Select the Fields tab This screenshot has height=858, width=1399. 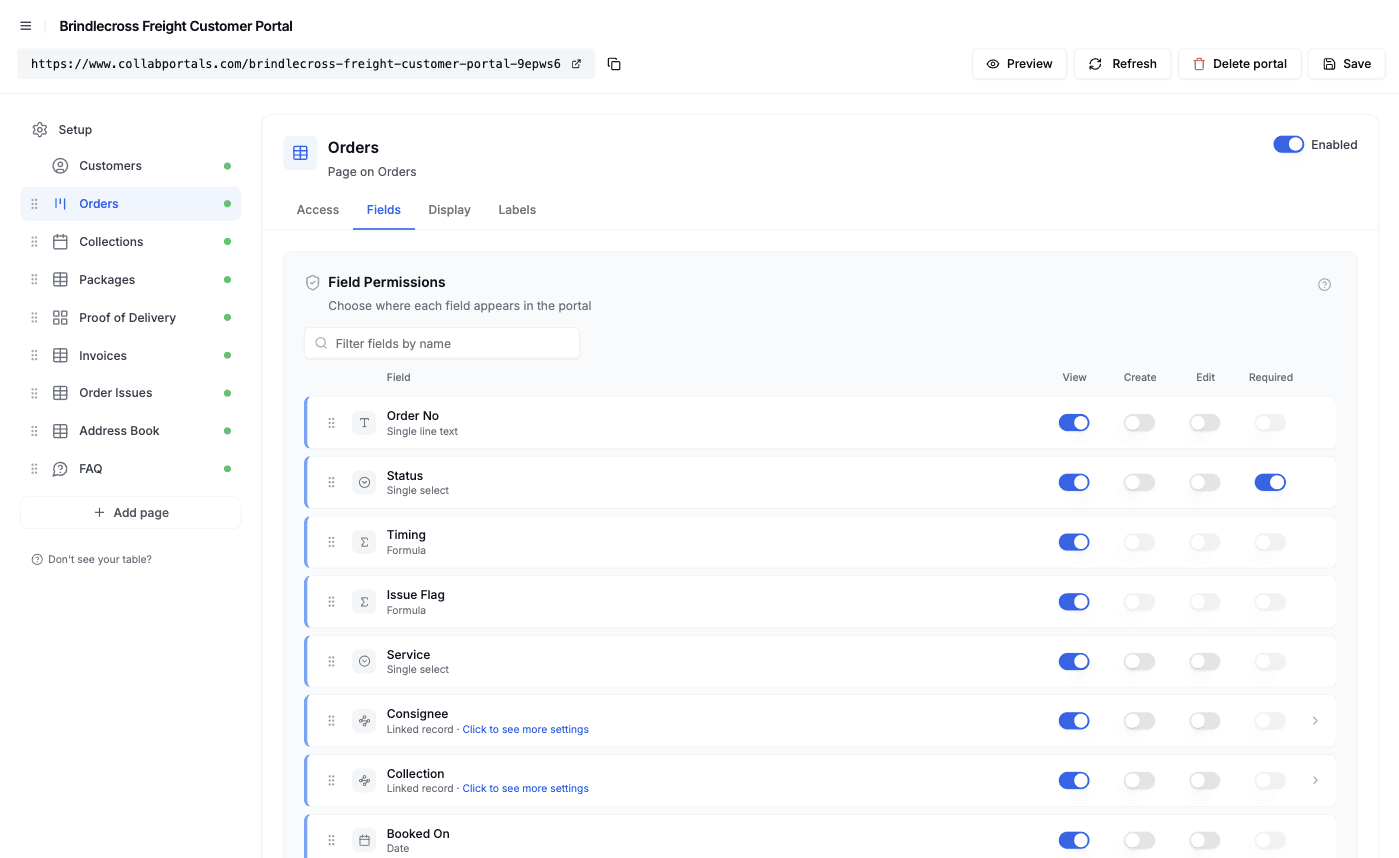[x=384, y=210]
